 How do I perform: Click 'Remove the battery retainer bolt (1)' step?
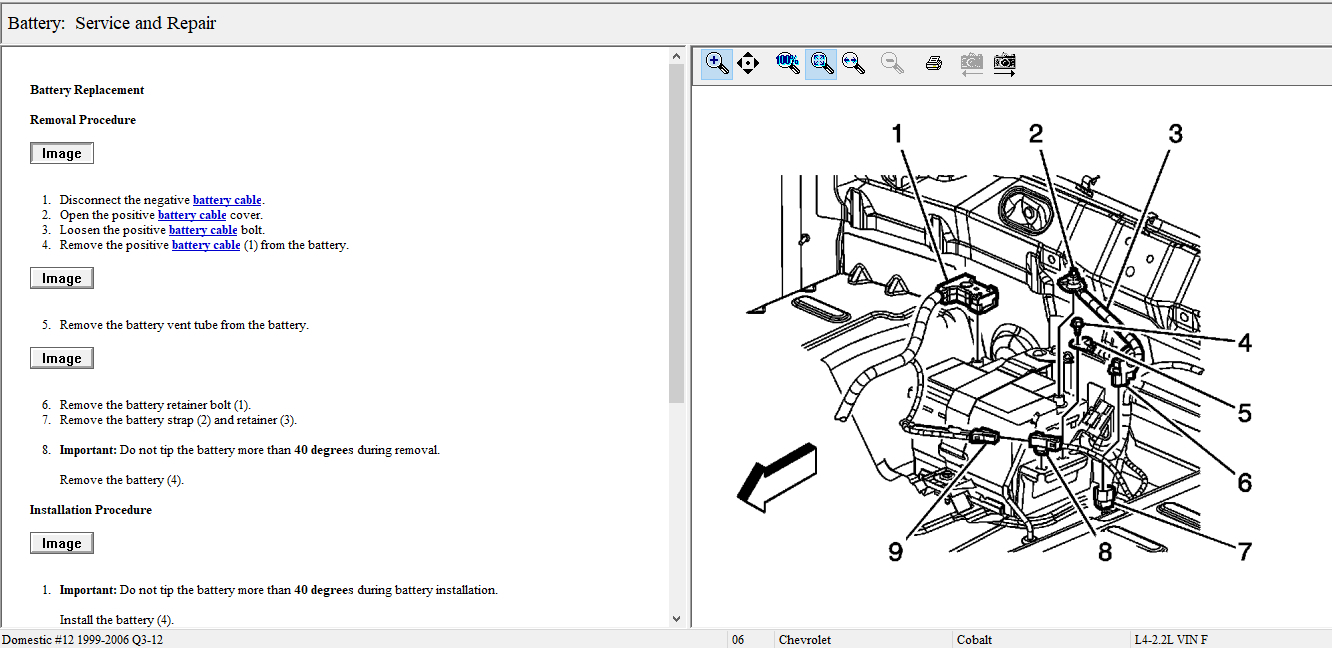pos(155,405)
